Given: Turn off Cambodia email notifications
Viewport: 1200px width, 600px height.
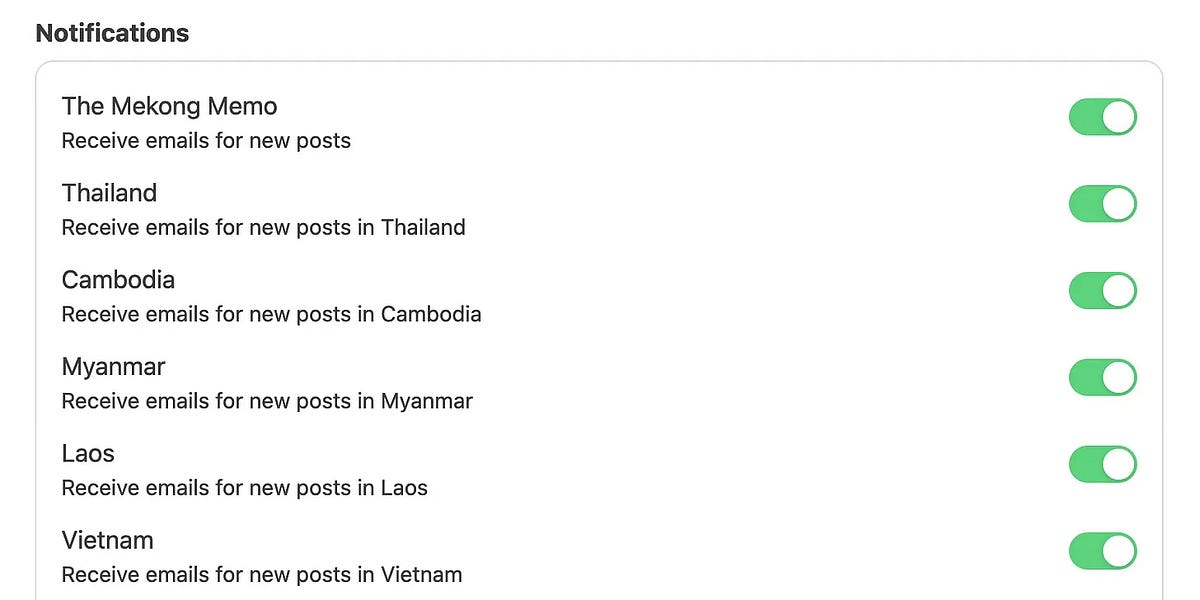Looking at the screenshot, I should [1102, 290].
